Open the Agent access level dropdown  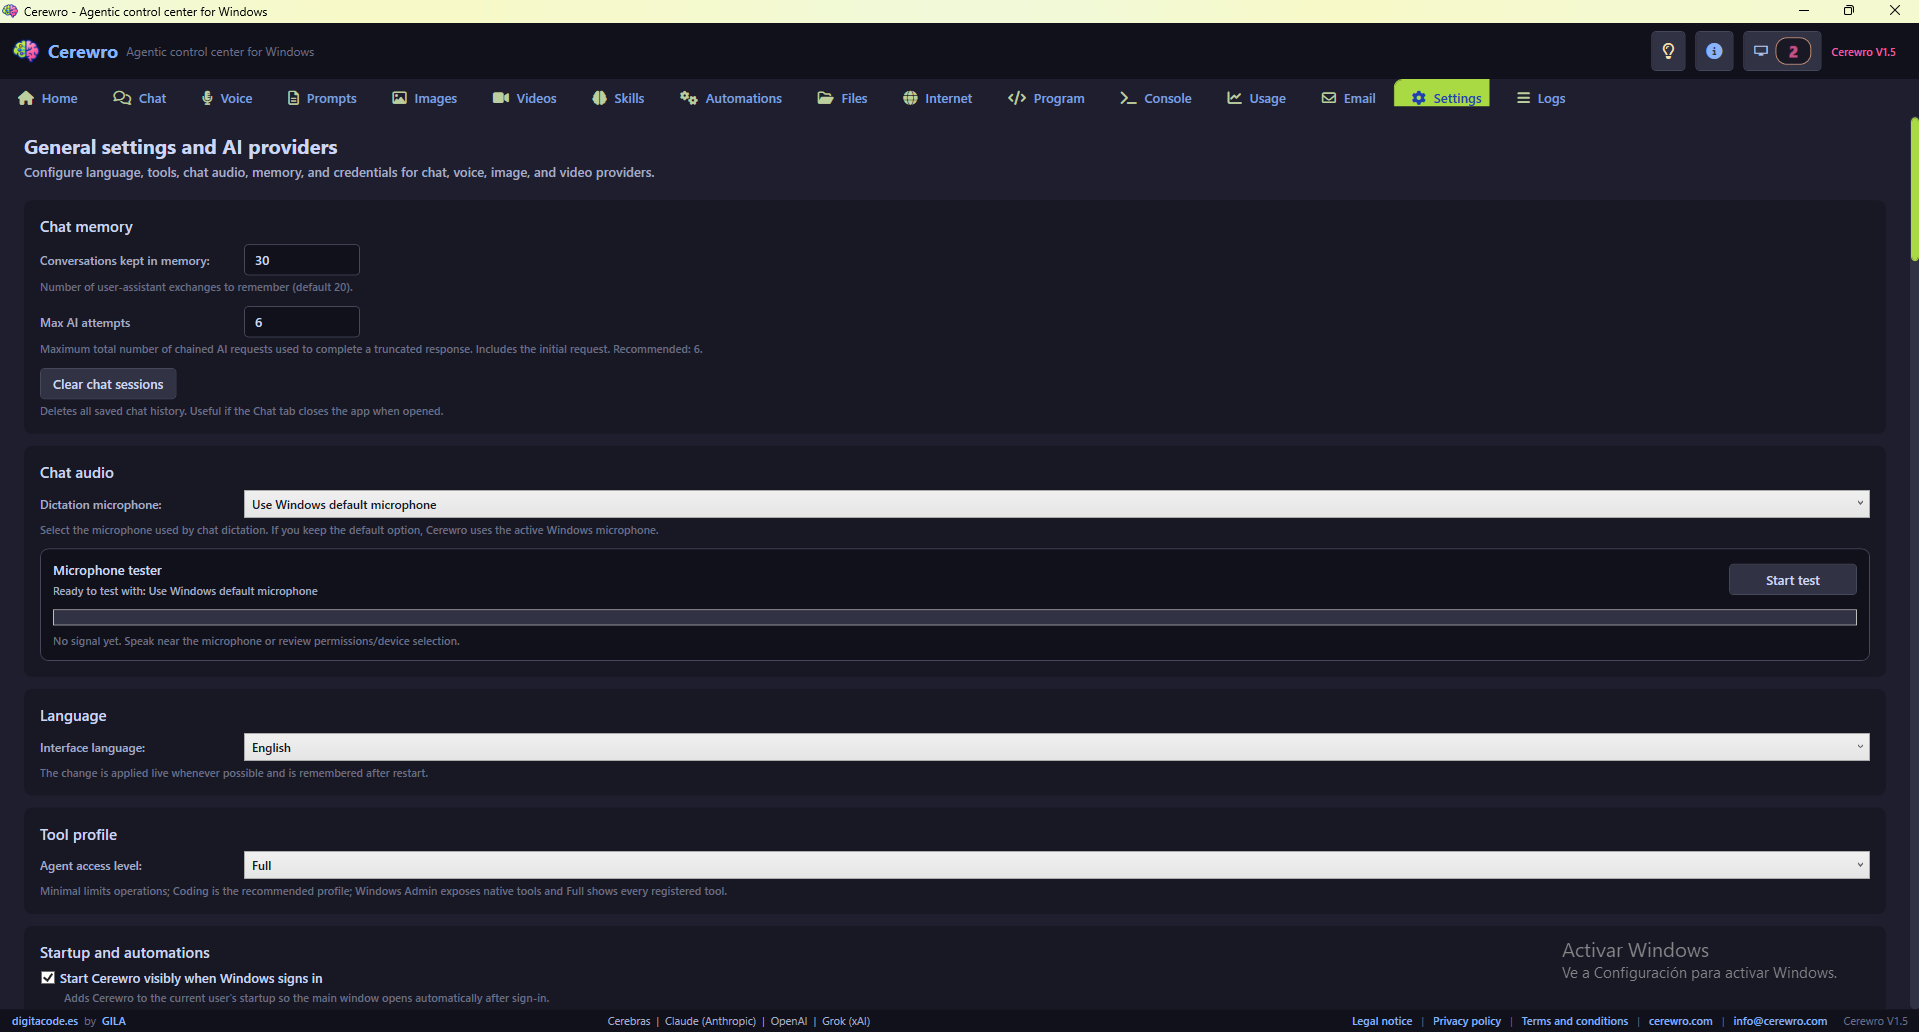(x=1055, y=864)
